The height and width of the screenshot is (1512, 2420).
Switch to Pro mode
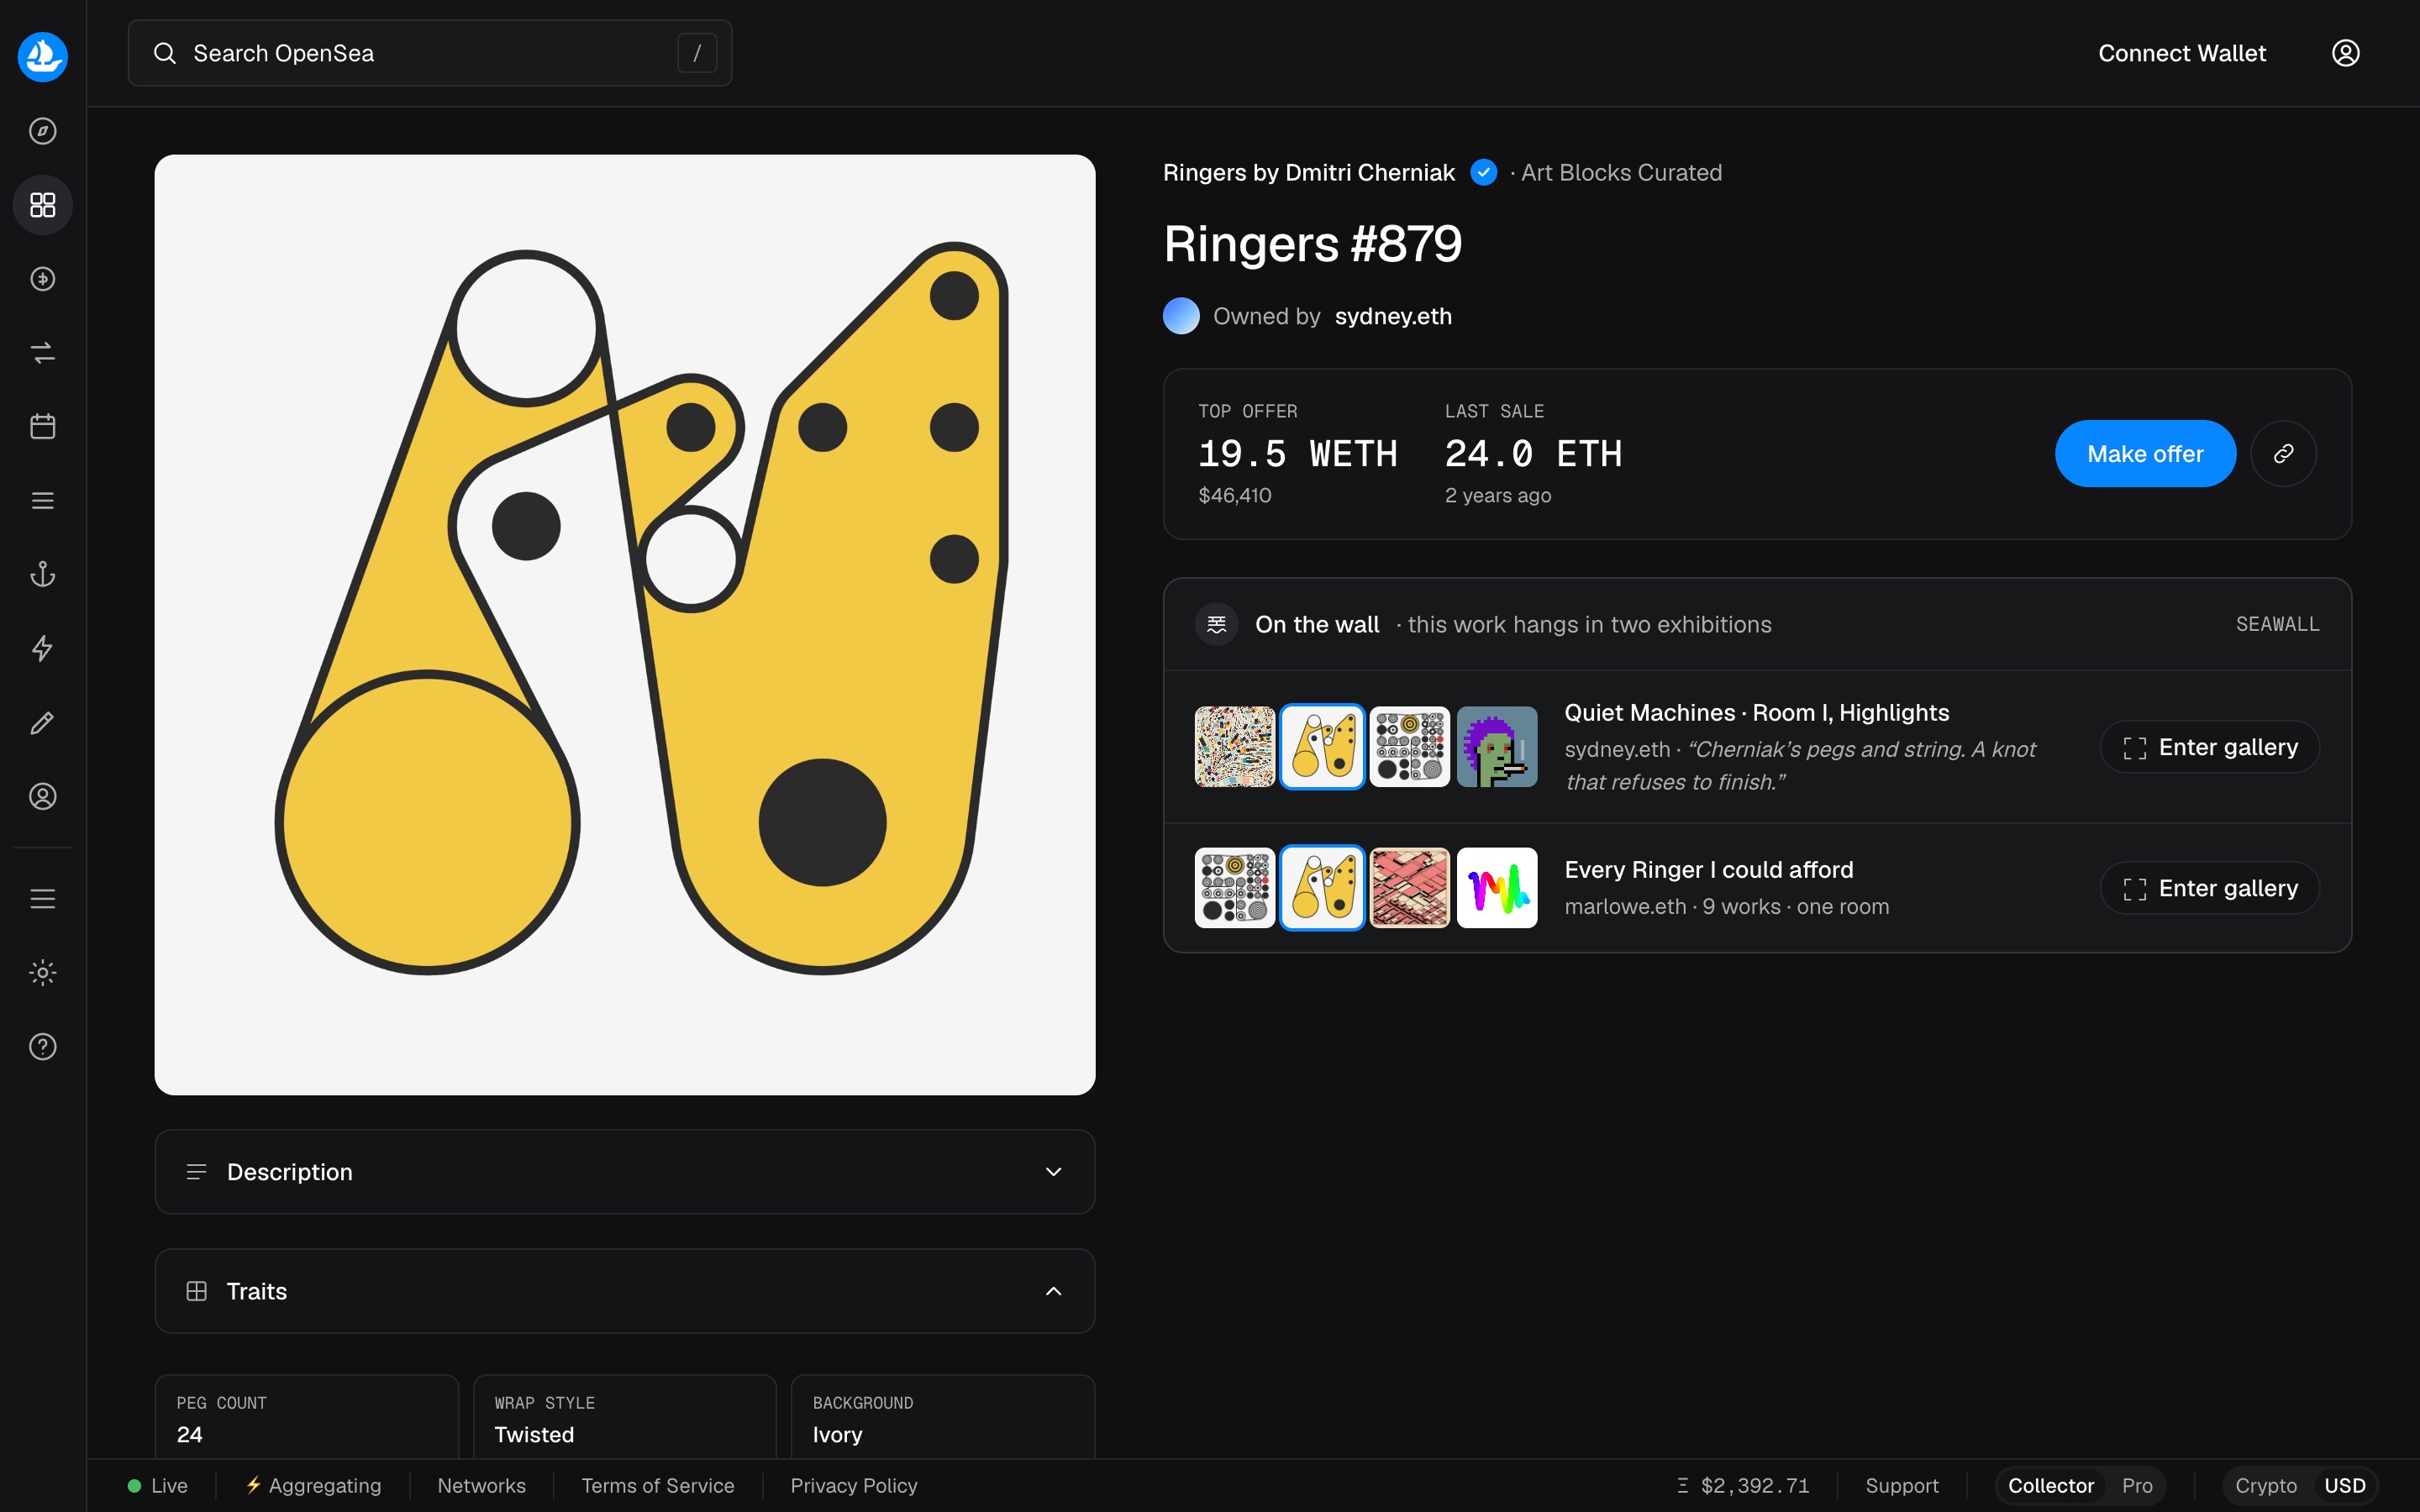[x=2137, y=1486]
